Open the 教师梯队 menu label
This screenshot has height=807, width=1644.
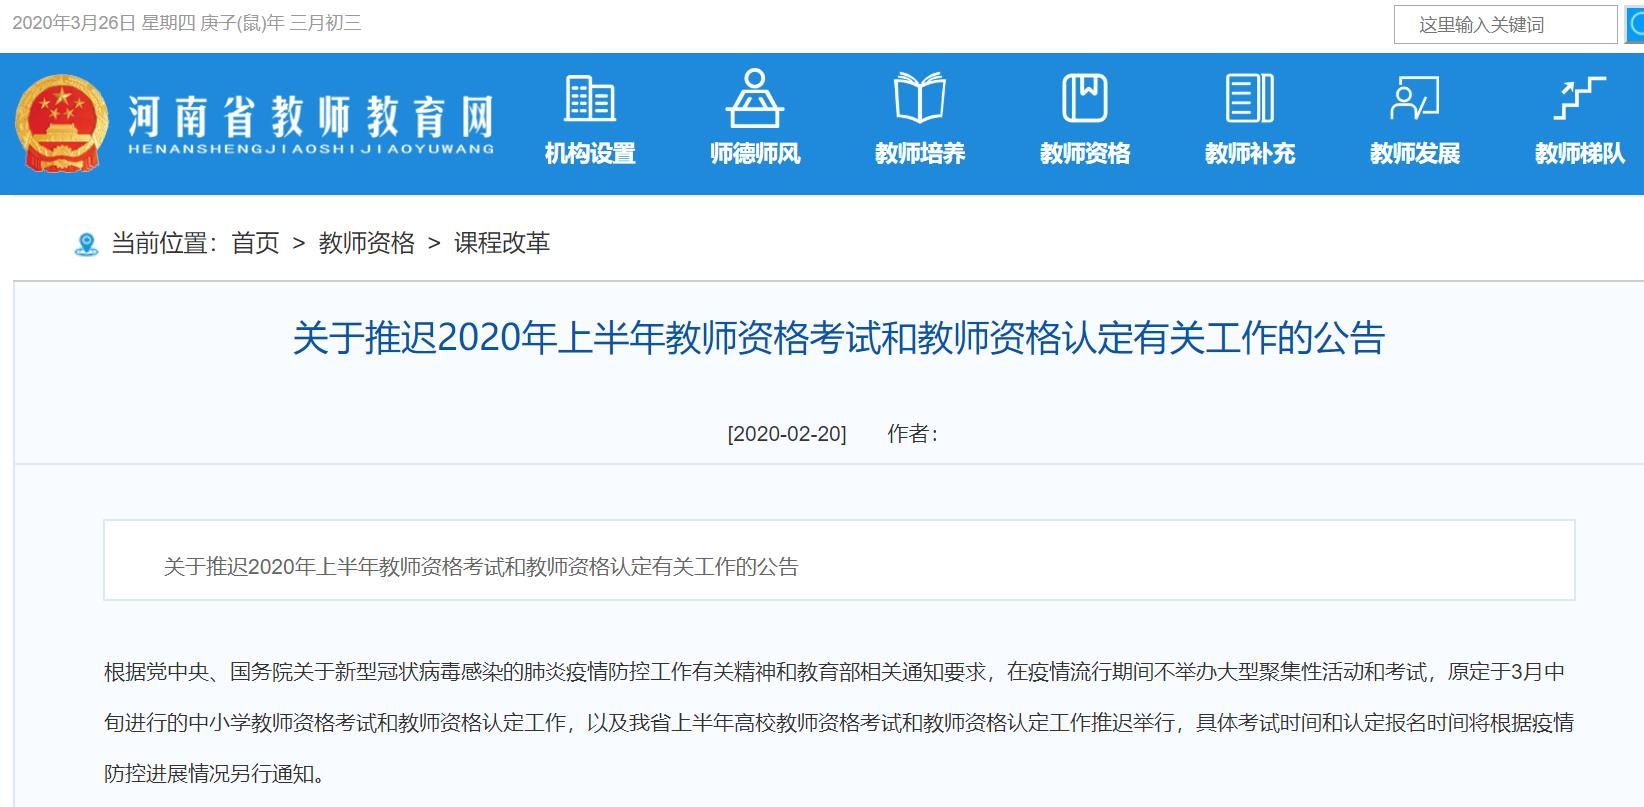[x=1580, y=154]
